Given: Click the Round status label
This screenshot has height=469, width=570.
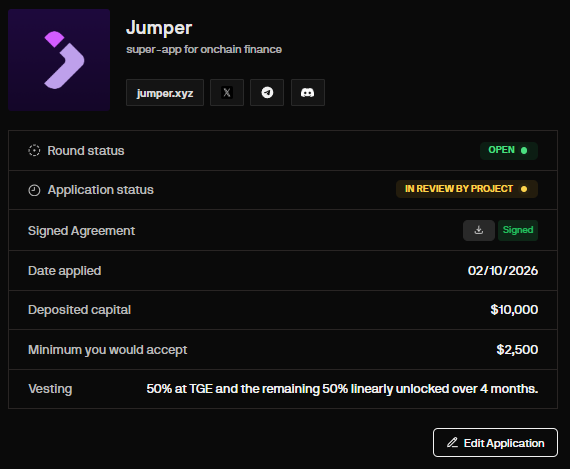Looking at the screenshot, I should [86, 151].
